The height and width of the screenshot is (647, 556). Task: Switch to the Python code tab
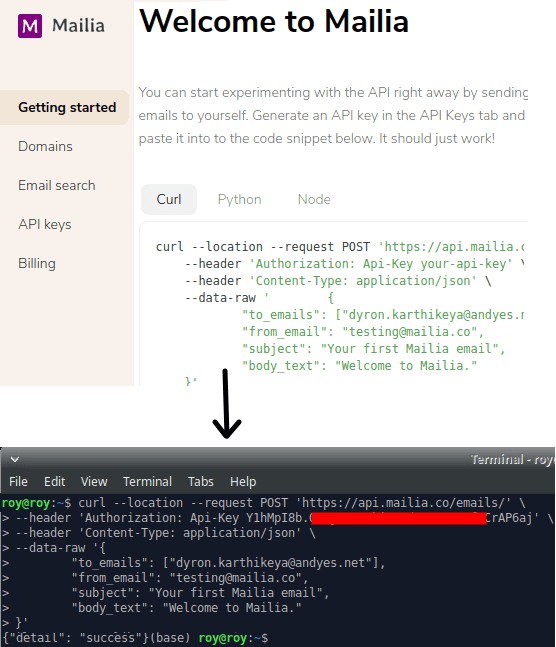(x=239, y=199)
